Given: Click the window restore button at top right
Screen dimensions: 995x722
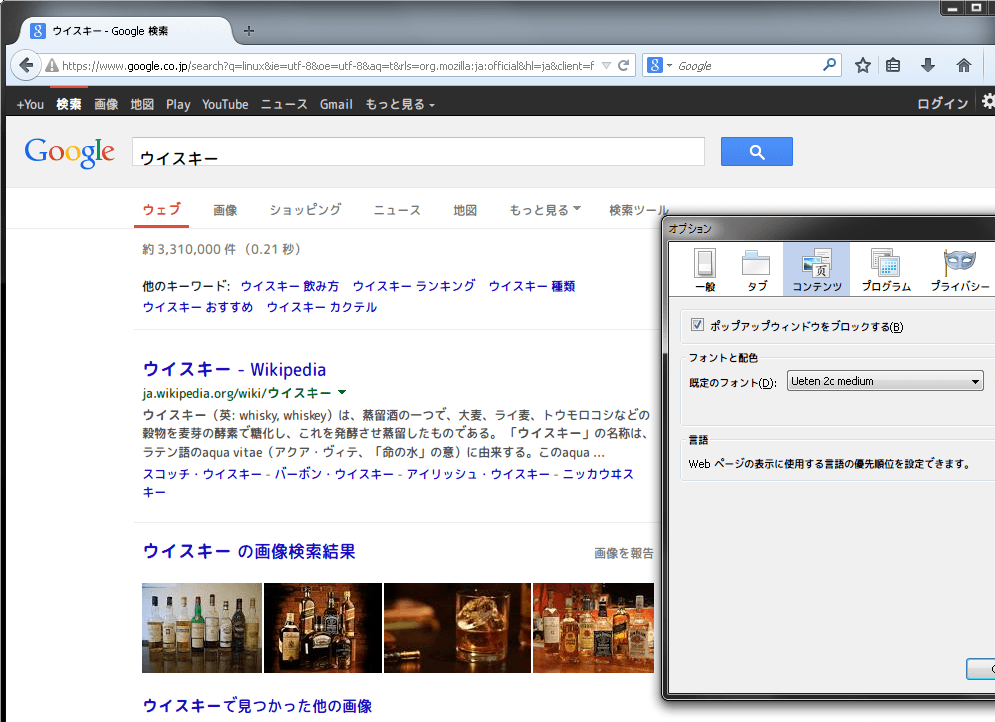Looking at the screenshot, I should (x=977, y=8).
